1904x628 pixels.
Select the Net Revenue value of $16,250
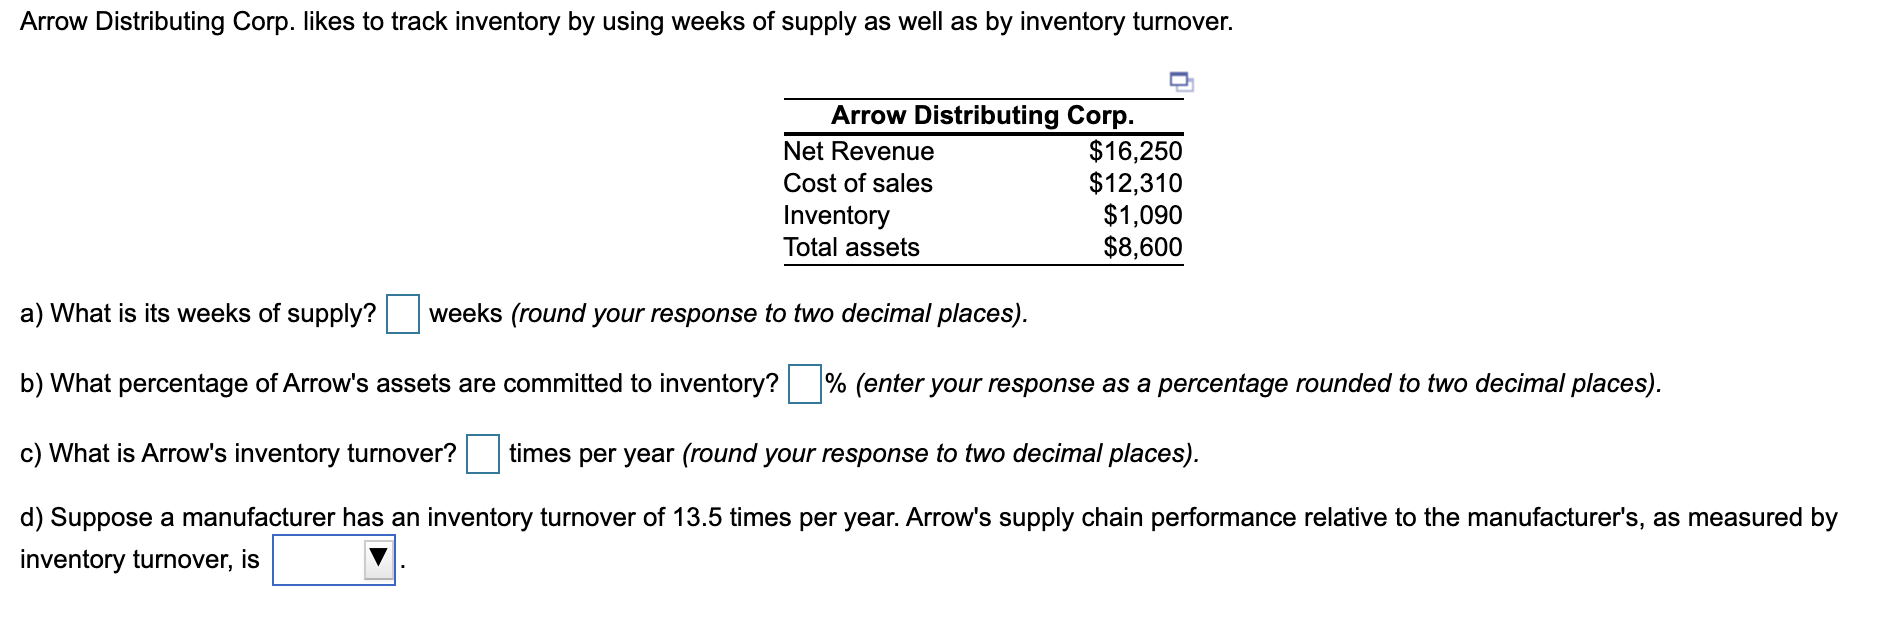pyautogui.click(x=1135, y=151)
